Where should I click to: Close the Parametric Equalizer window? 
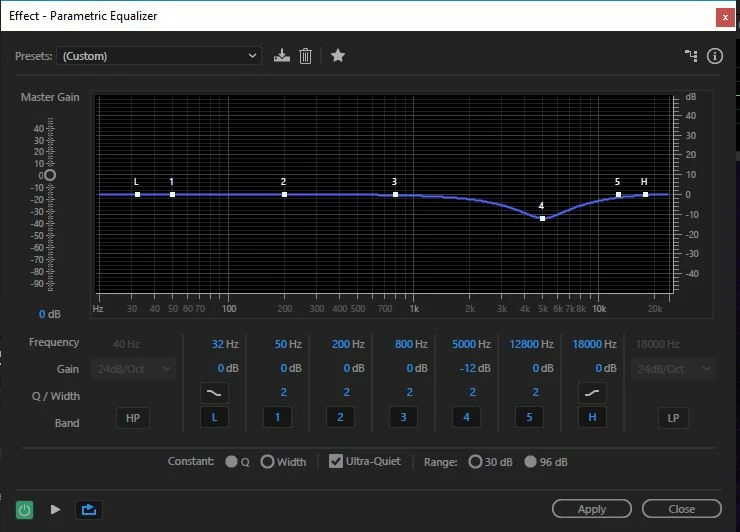point(725,17)
